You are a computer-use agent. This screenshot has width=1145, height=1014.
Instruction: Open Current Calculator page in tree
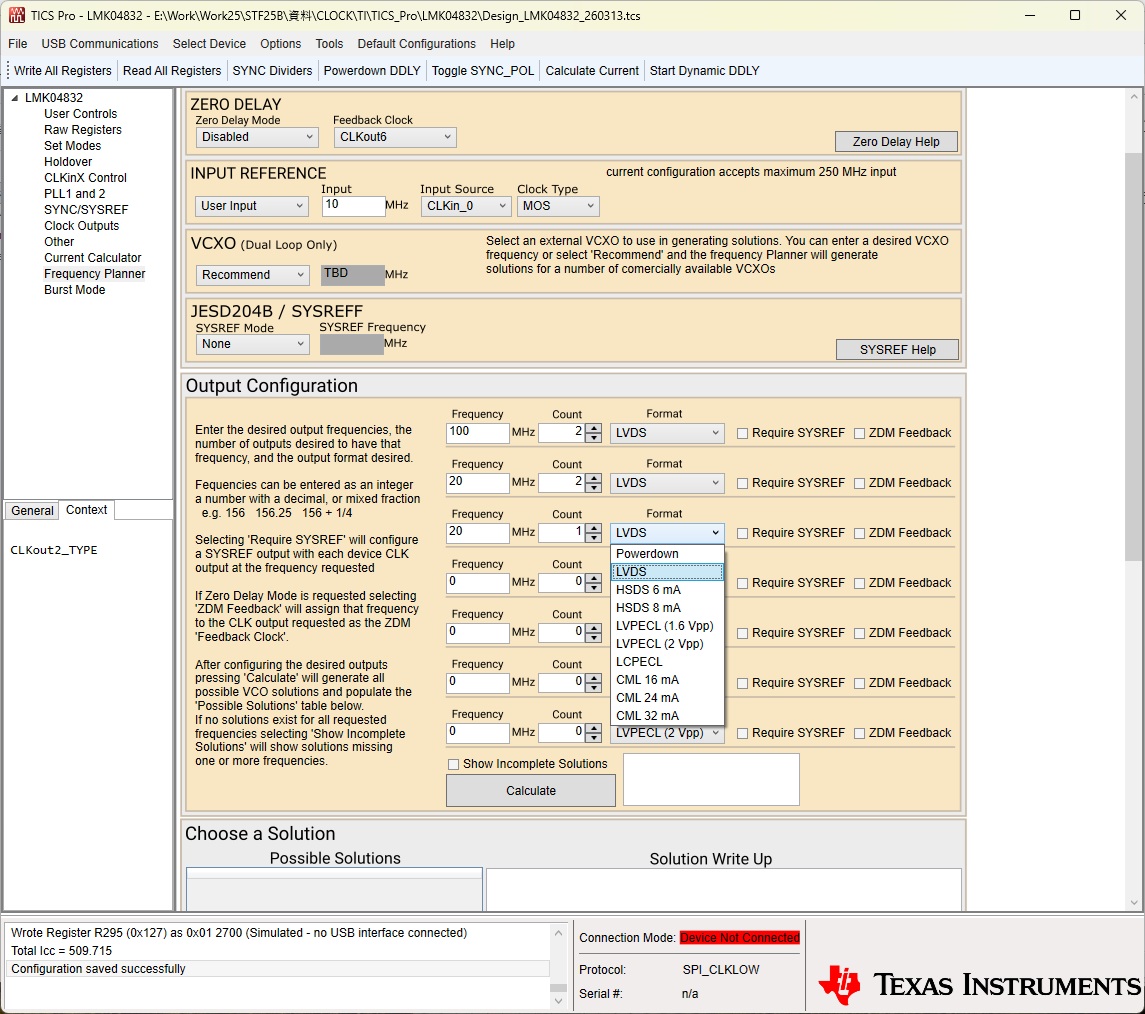coord(93,258)
